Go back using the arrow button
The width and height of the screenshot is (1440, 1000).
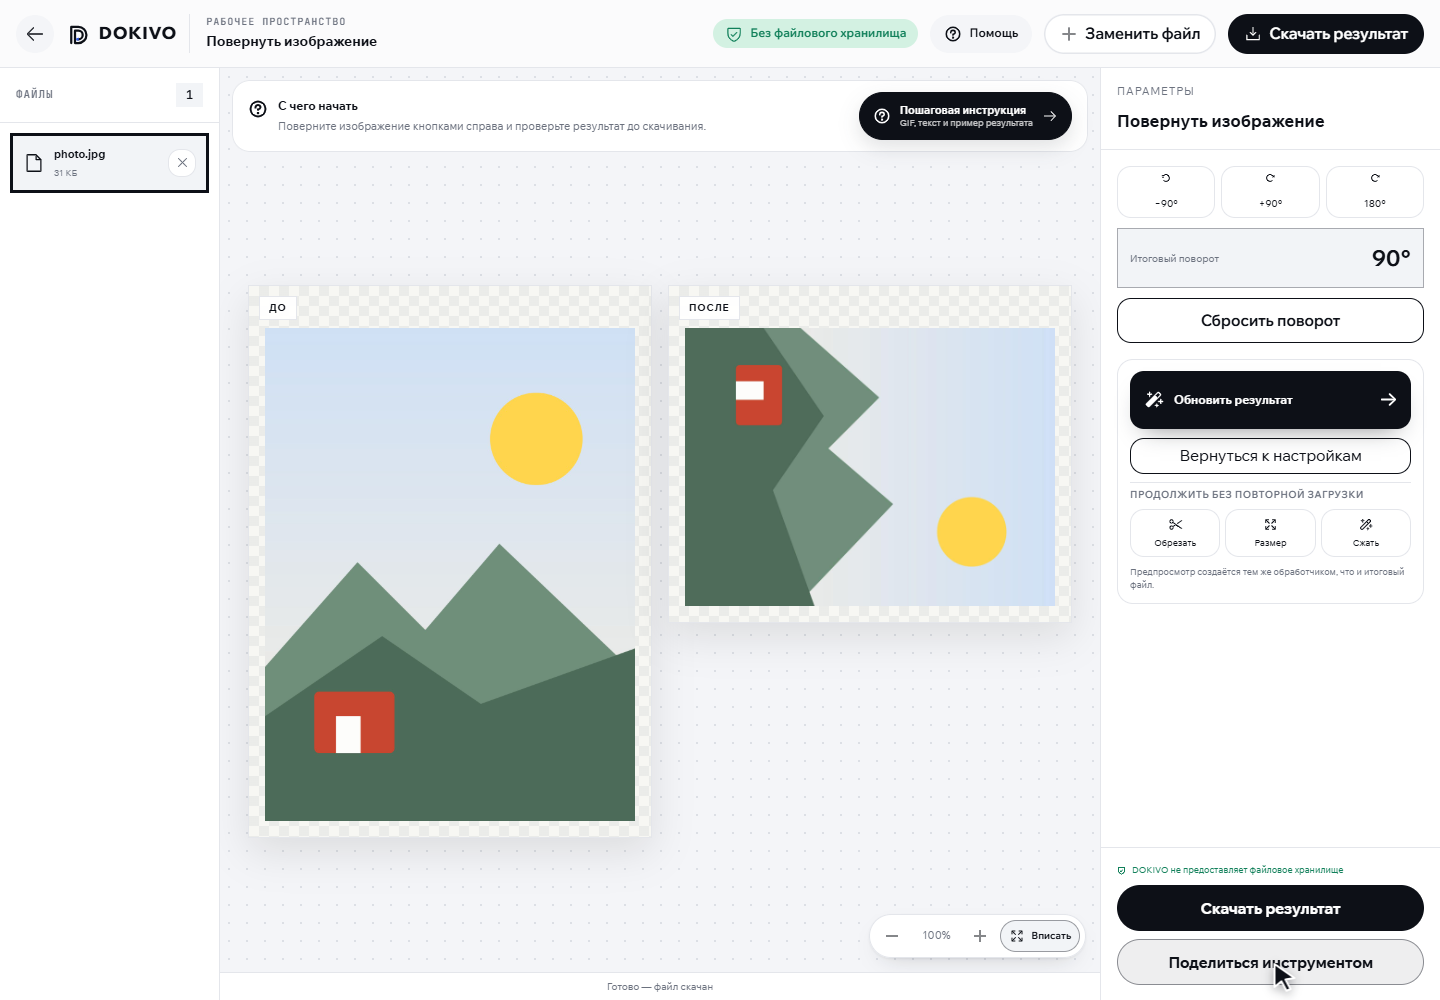(35, 34)
